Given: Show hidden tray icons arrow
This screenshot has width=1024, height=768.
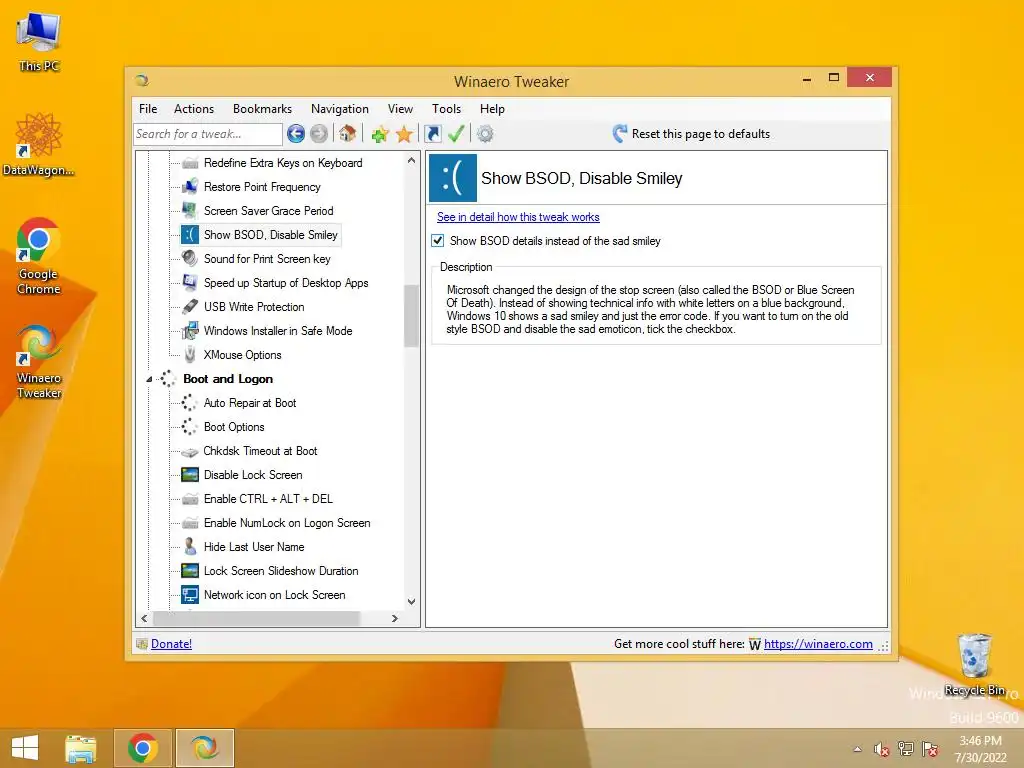Looking at the screenshot, I should (857, 749).
